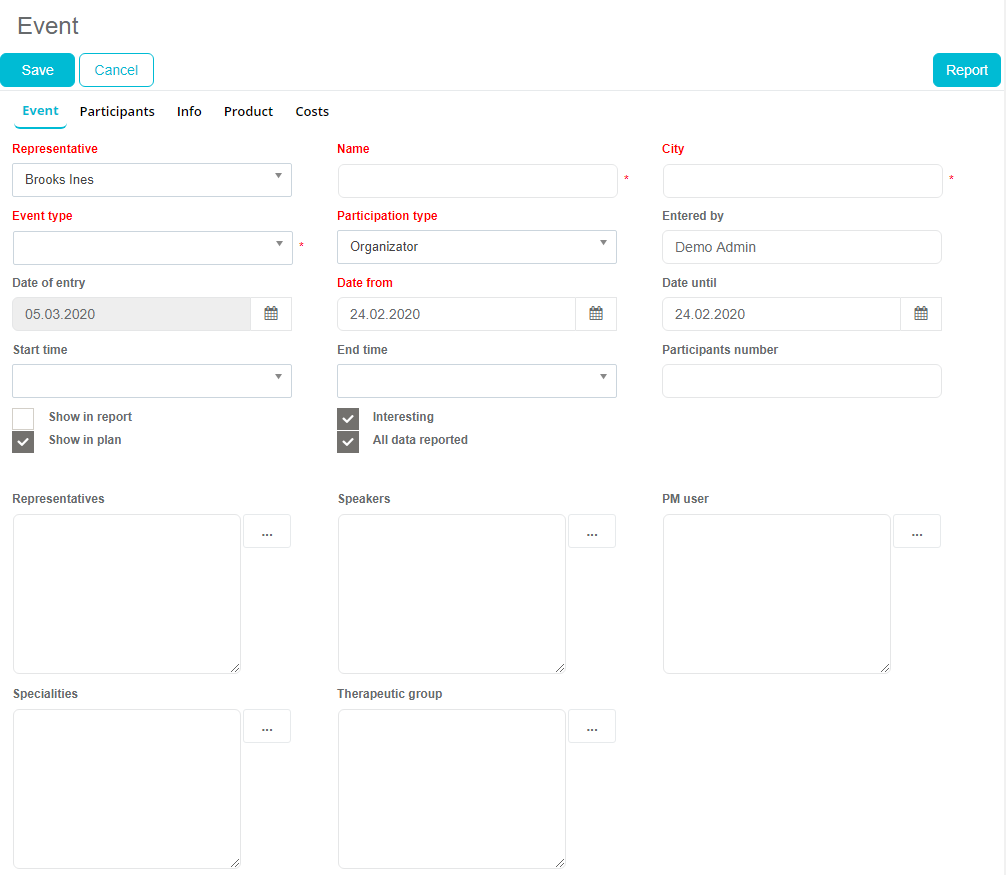Click the Save button
Screen dimensions: 1006x875
pyautogui.click(x=38, y=70)
